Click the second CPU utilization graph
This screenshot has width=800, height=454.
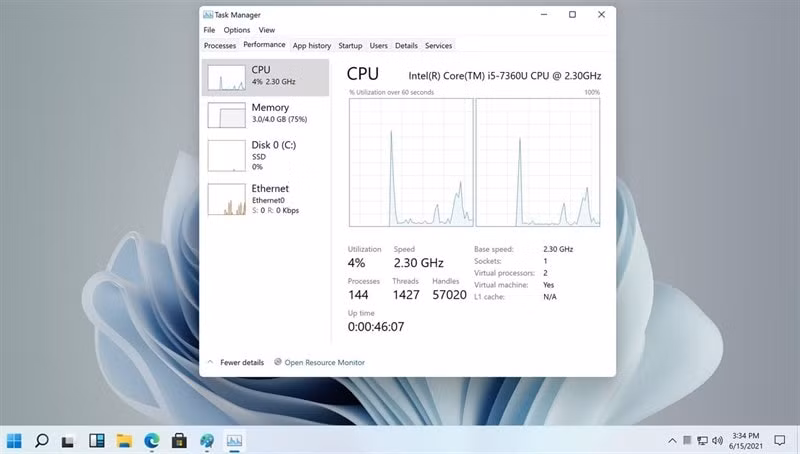538,162
